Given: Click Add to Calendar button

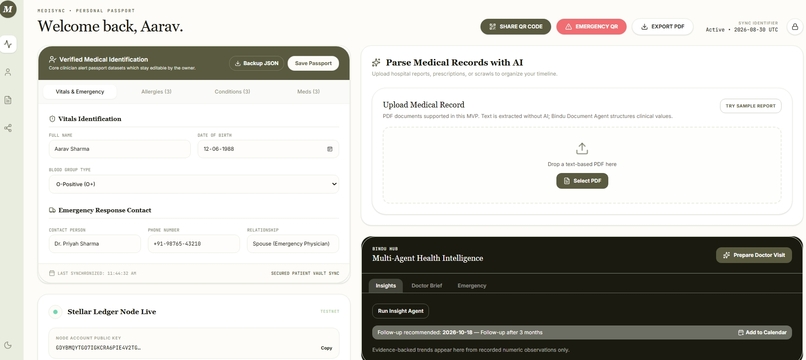Looking at the screenshot, I should pos(762,333).
